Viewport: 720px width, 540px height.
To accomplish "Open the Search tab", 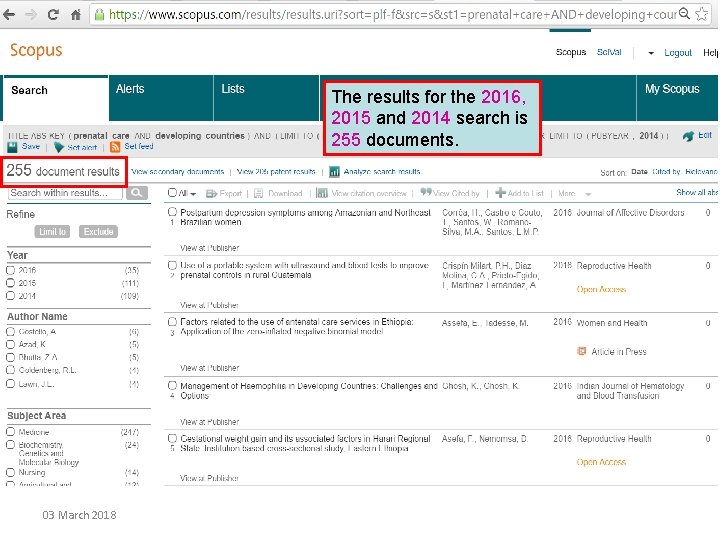I will [55, 98].
